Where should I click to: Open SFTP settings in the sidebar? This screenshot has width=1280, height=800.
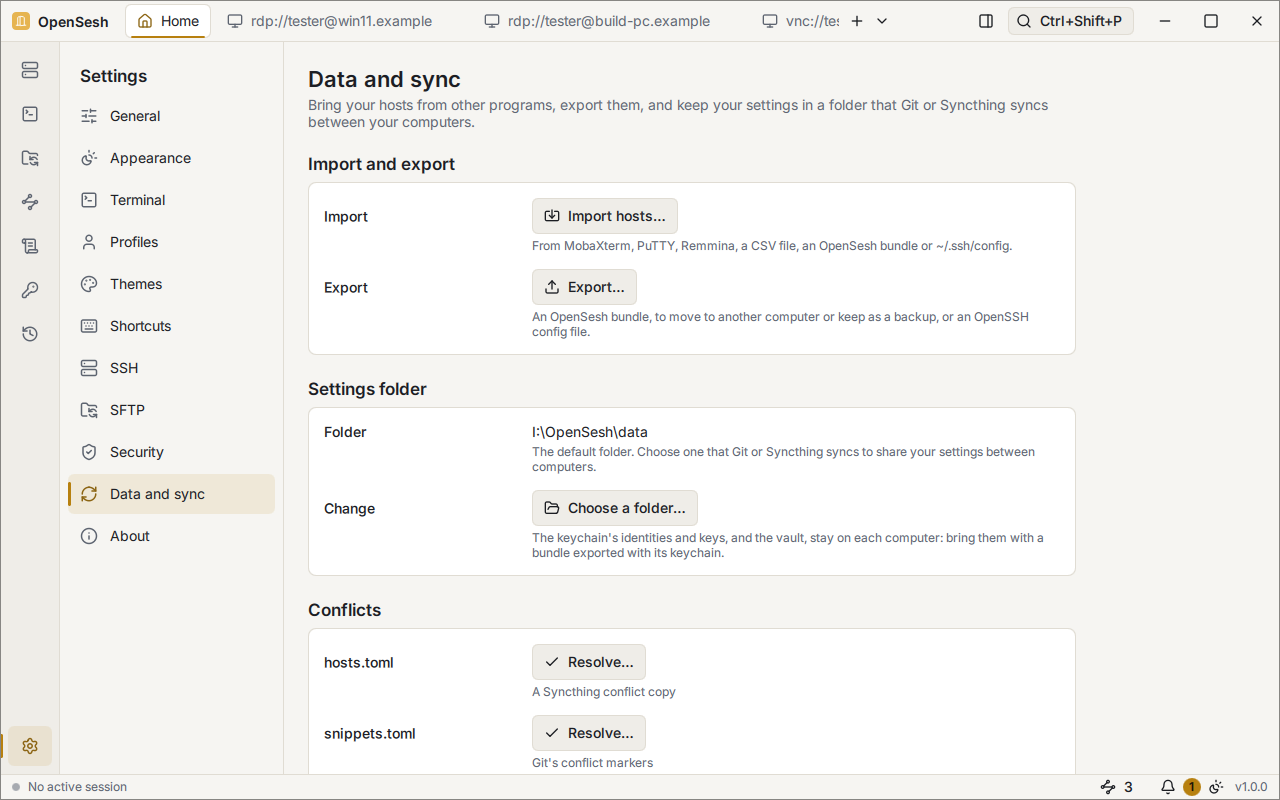171,410
